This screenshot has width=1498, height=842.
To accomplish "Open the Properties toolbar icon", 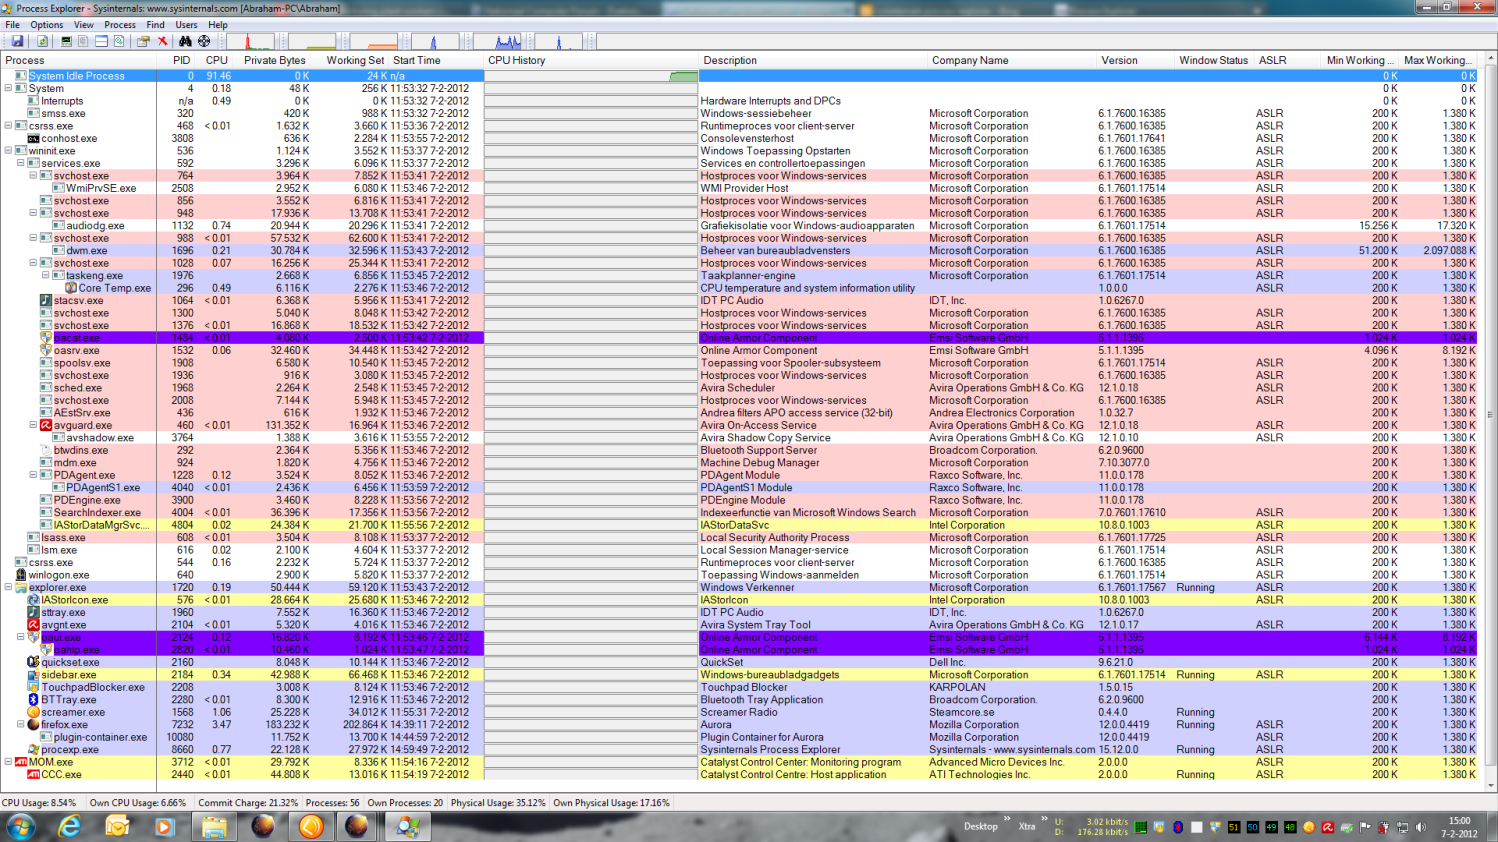I will tap(143, 41).
